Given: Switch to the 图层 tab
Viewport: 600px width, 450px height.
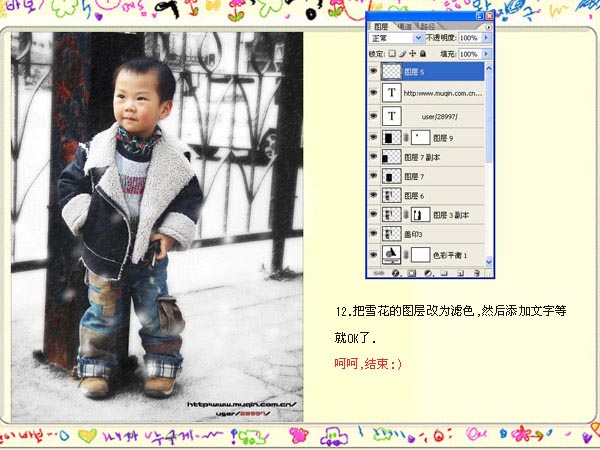Looking at the screenshot, I should 381,26.
